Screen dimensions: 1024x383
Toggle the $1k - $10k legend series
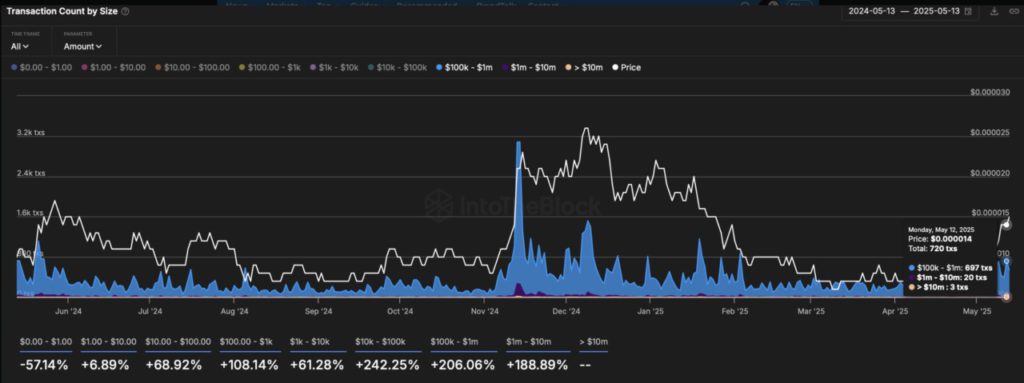[x=333, y=67]
